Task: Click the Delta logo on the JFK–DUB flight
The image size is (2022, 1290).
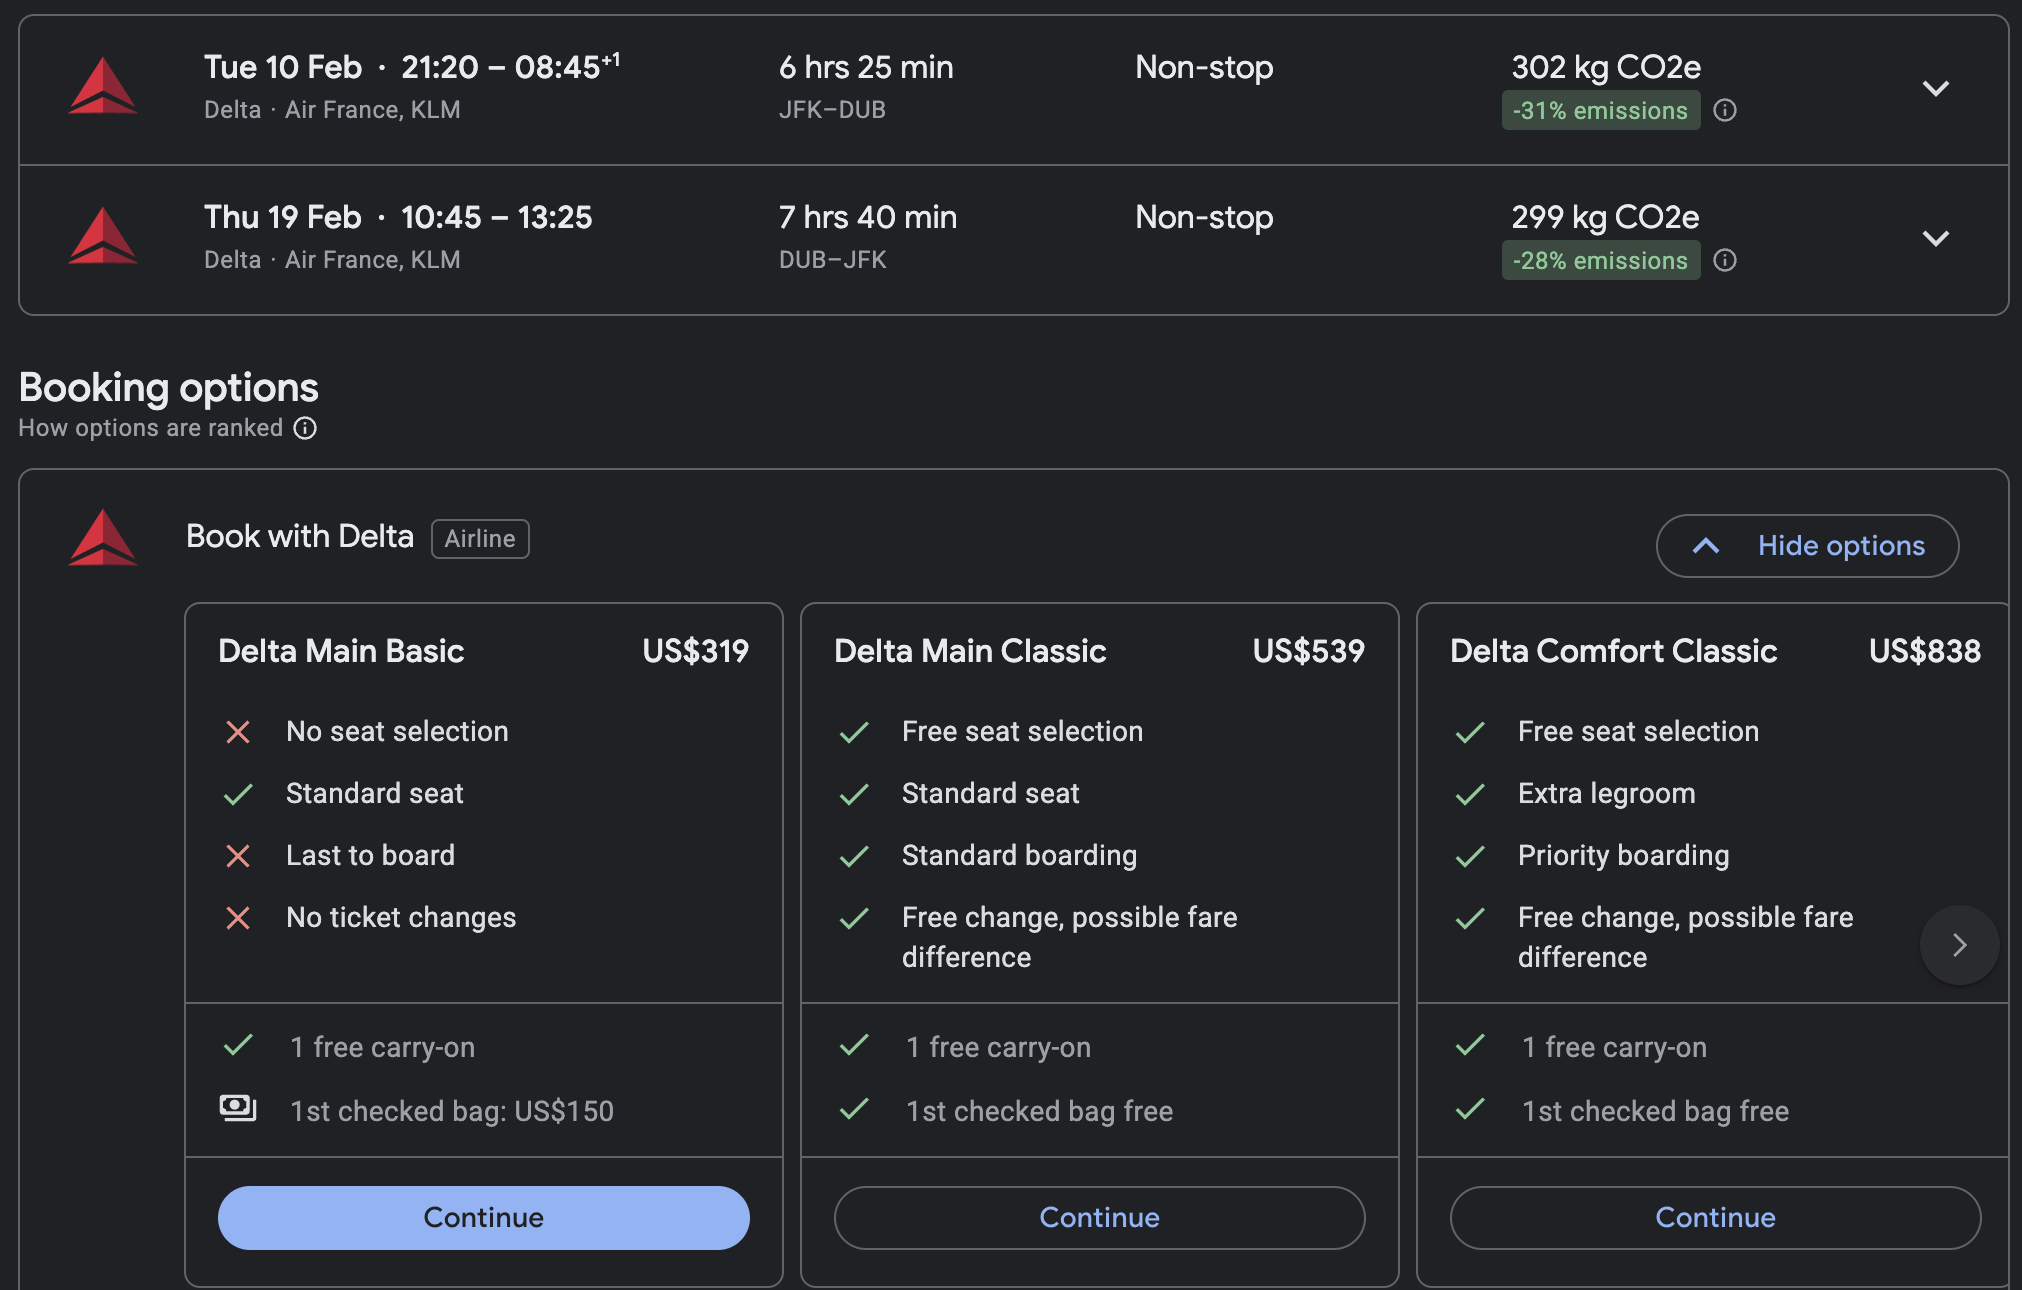Action: pos(103,86)
